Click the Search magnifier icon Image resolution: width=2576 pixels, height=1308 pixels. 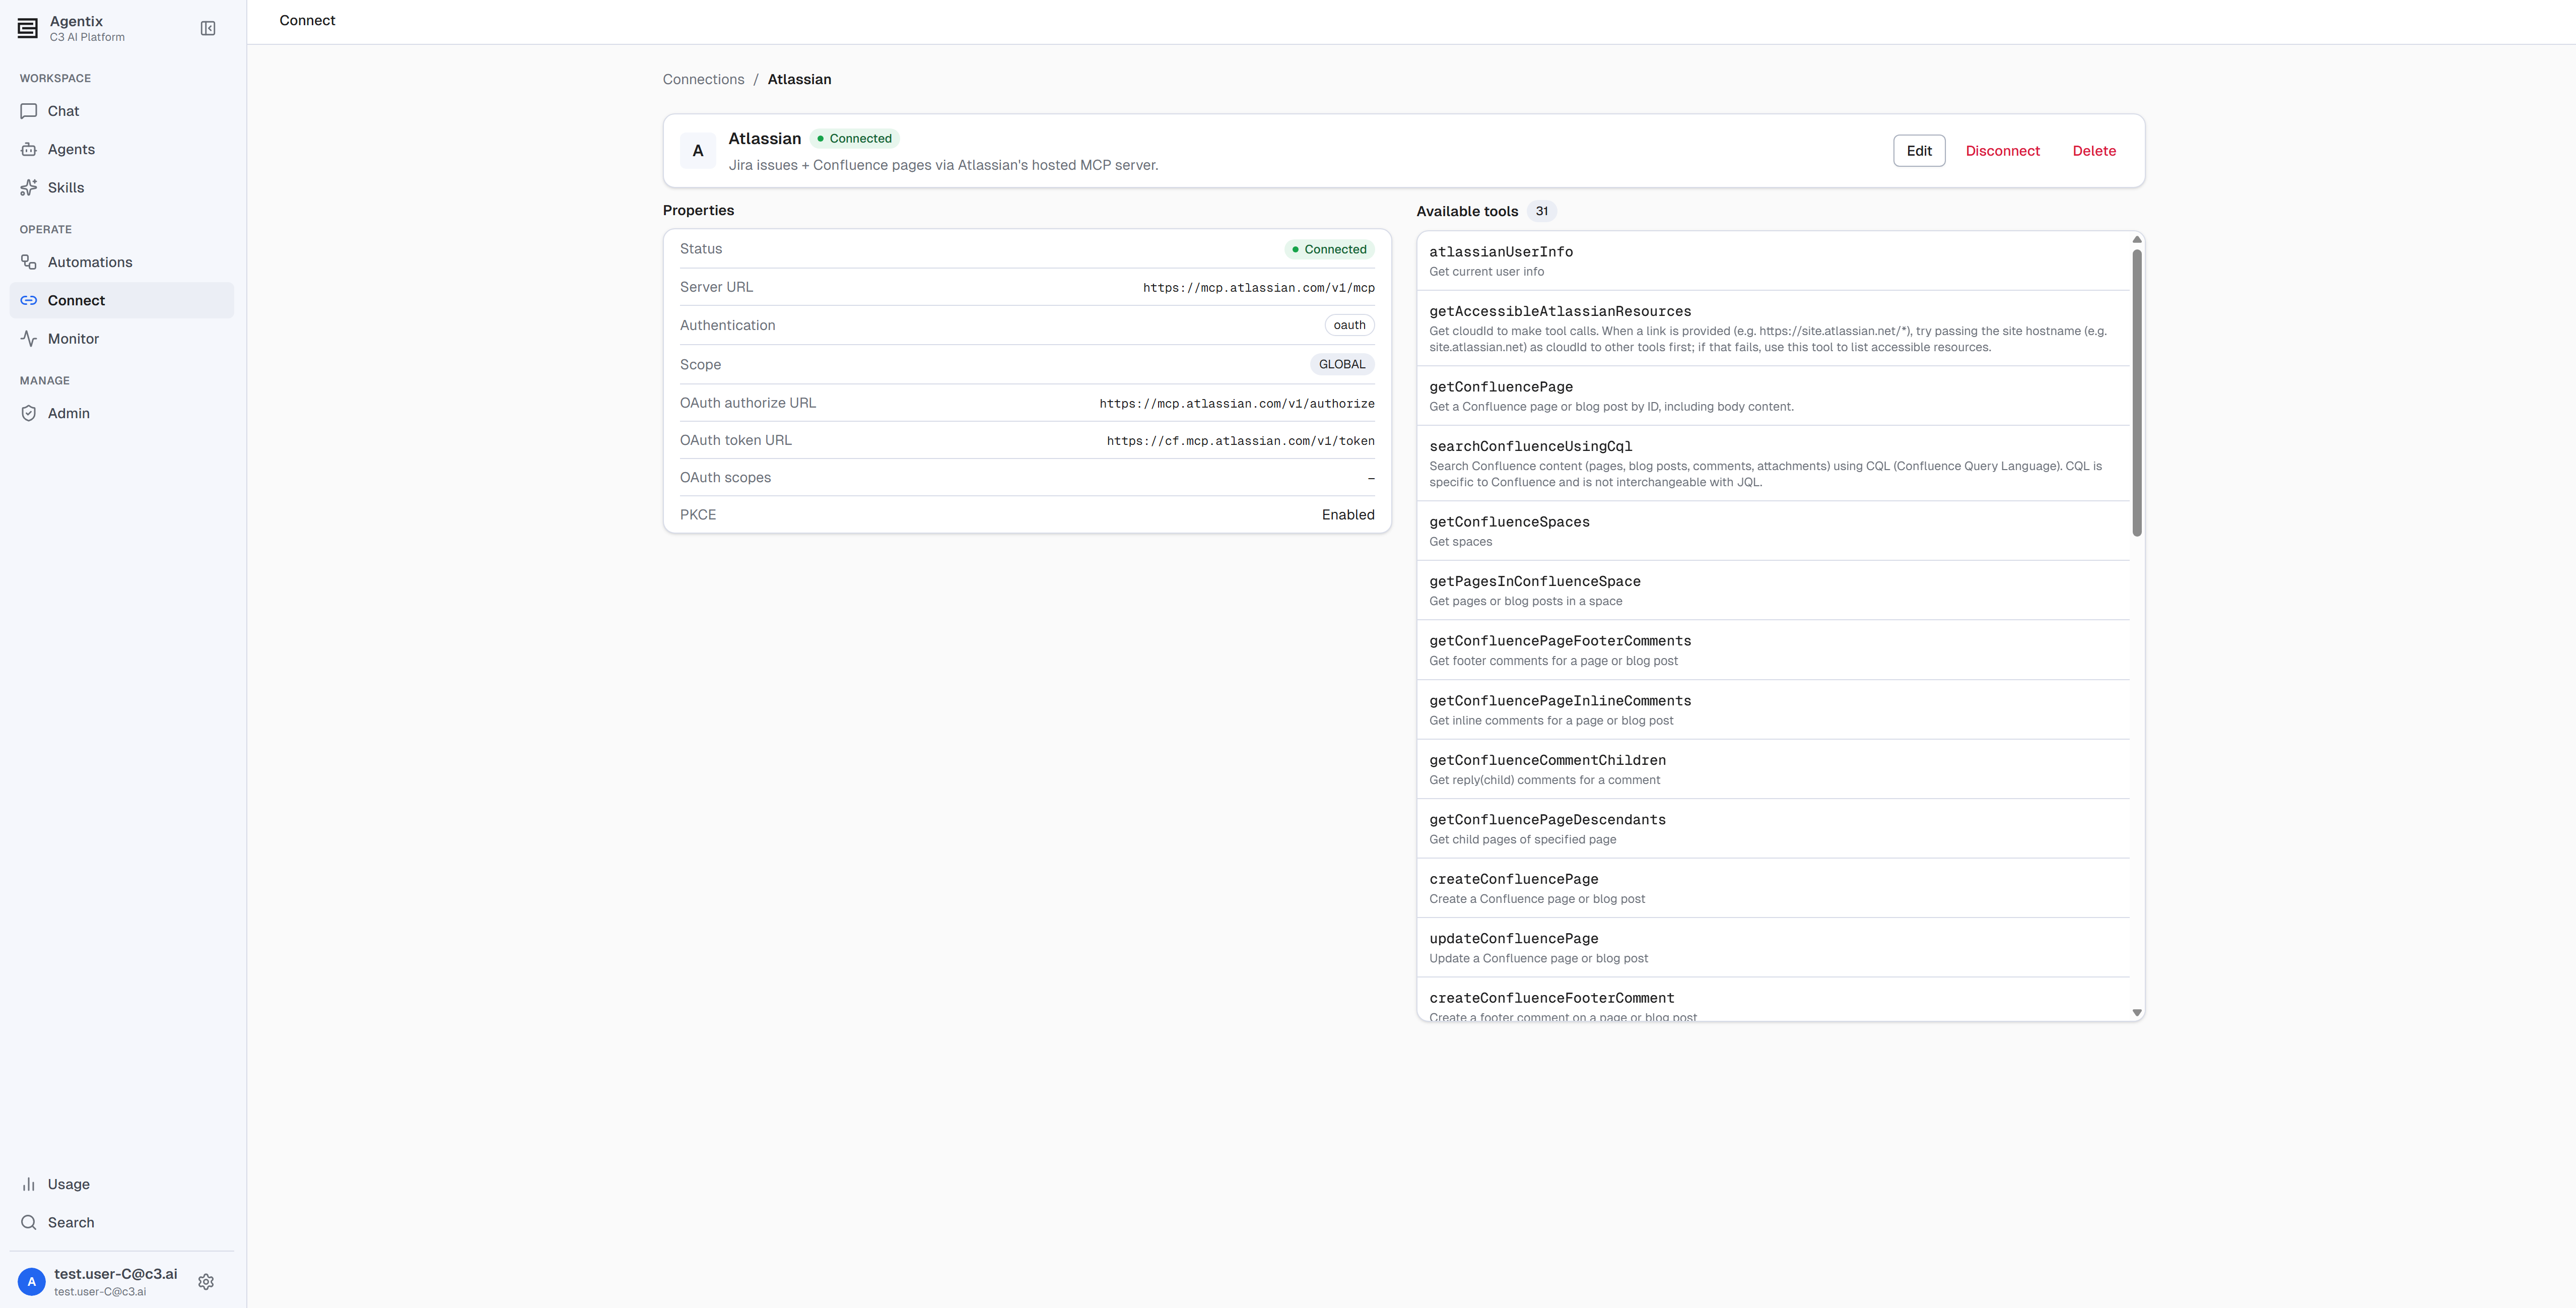pyautogui.click(x=29, y=1222)
